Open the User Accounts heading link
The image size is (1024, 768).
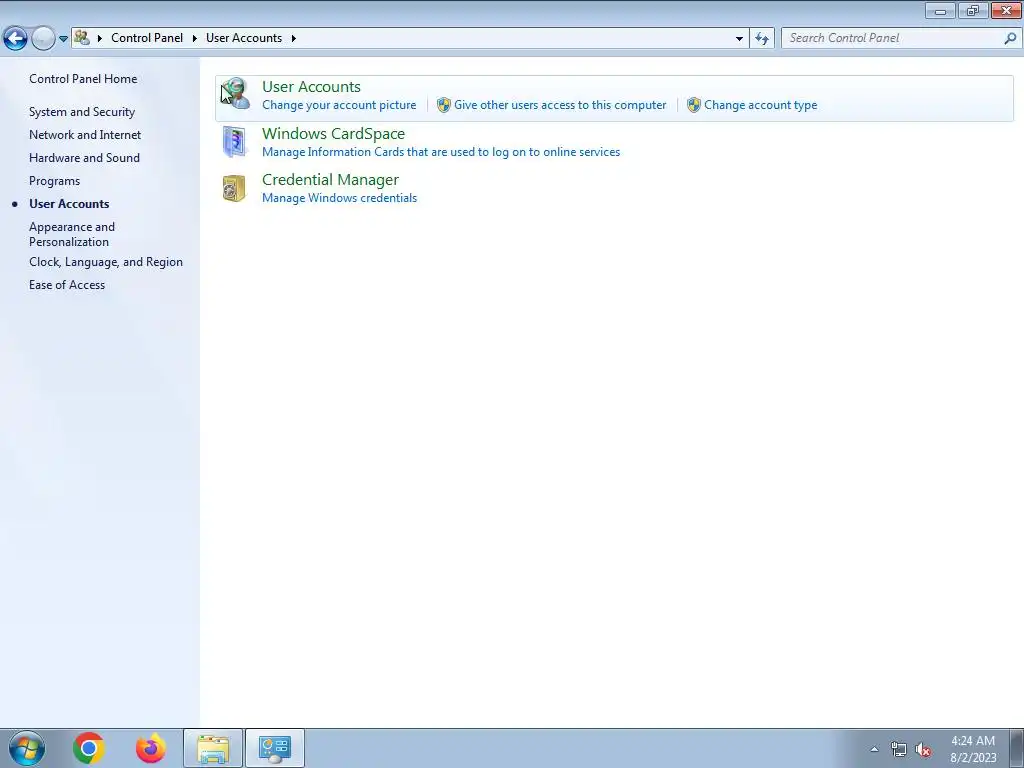pos(311,86)
